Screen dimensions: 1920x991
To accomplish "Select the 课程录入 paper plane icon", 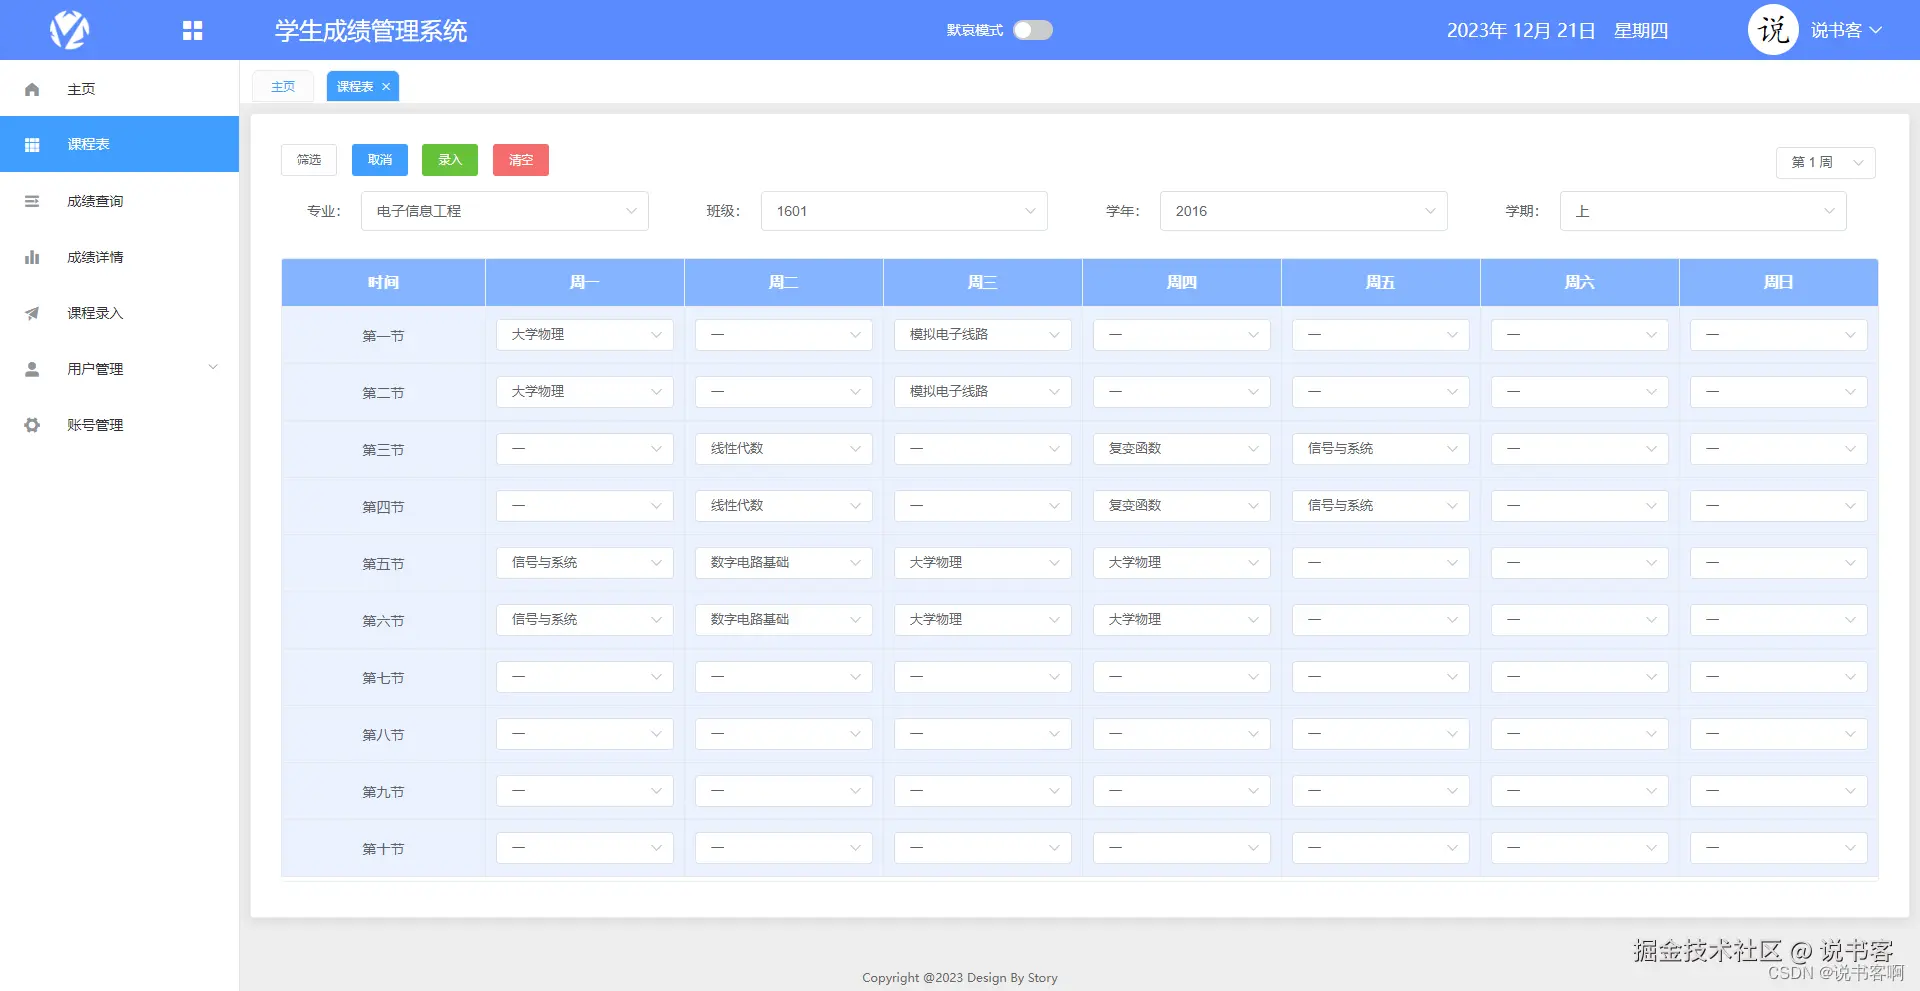I will point(31,313).
